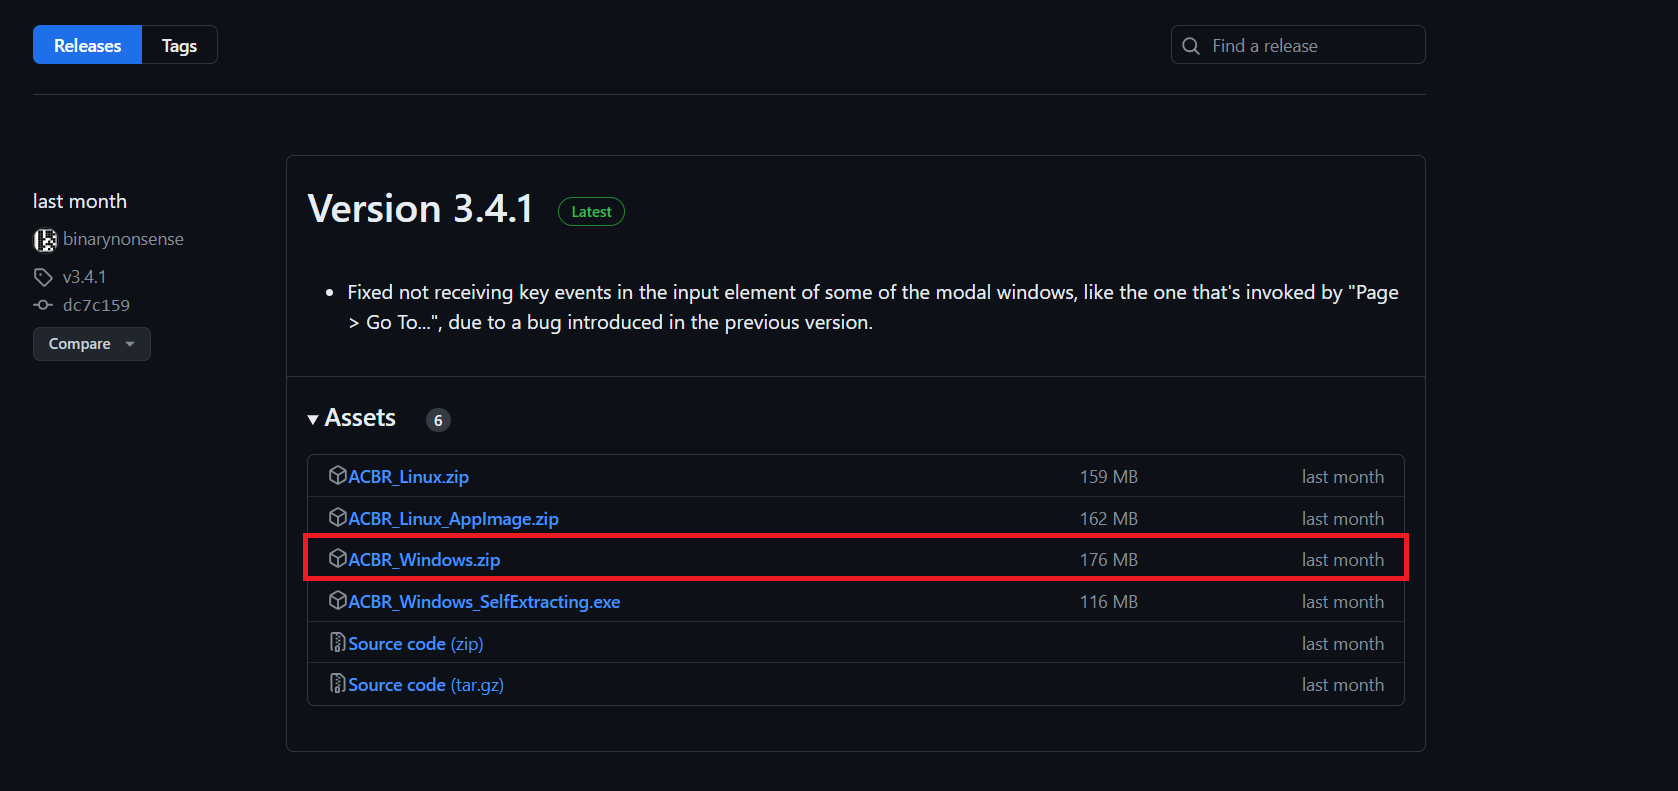
Task: Click the v3.4.1 tag icon
Action: (43, 277)
